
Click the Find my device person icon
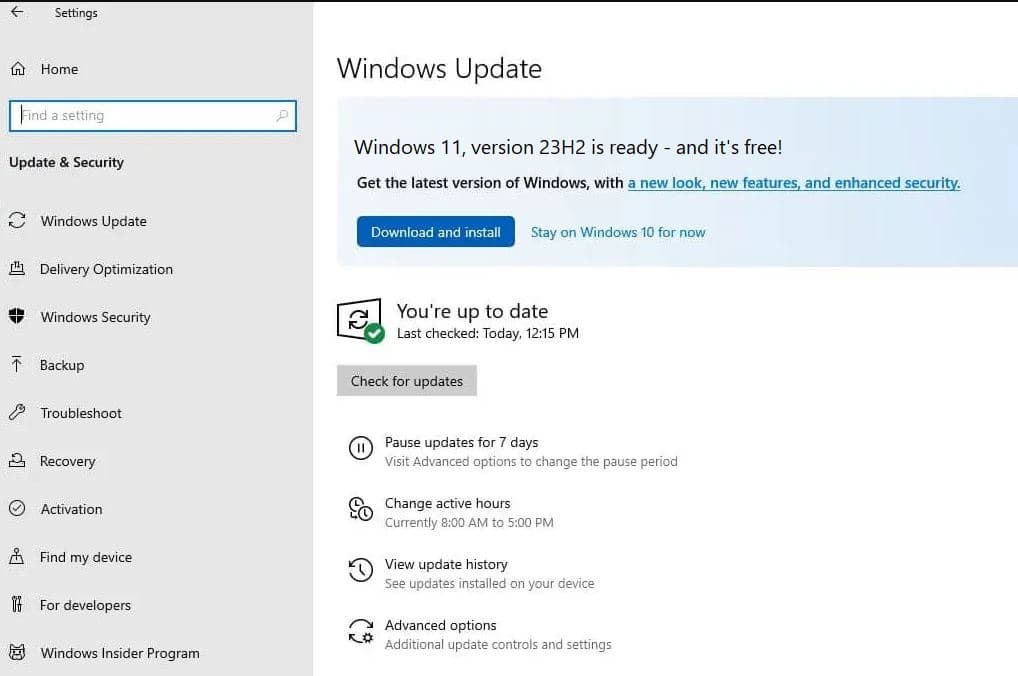tap(17, 557)
